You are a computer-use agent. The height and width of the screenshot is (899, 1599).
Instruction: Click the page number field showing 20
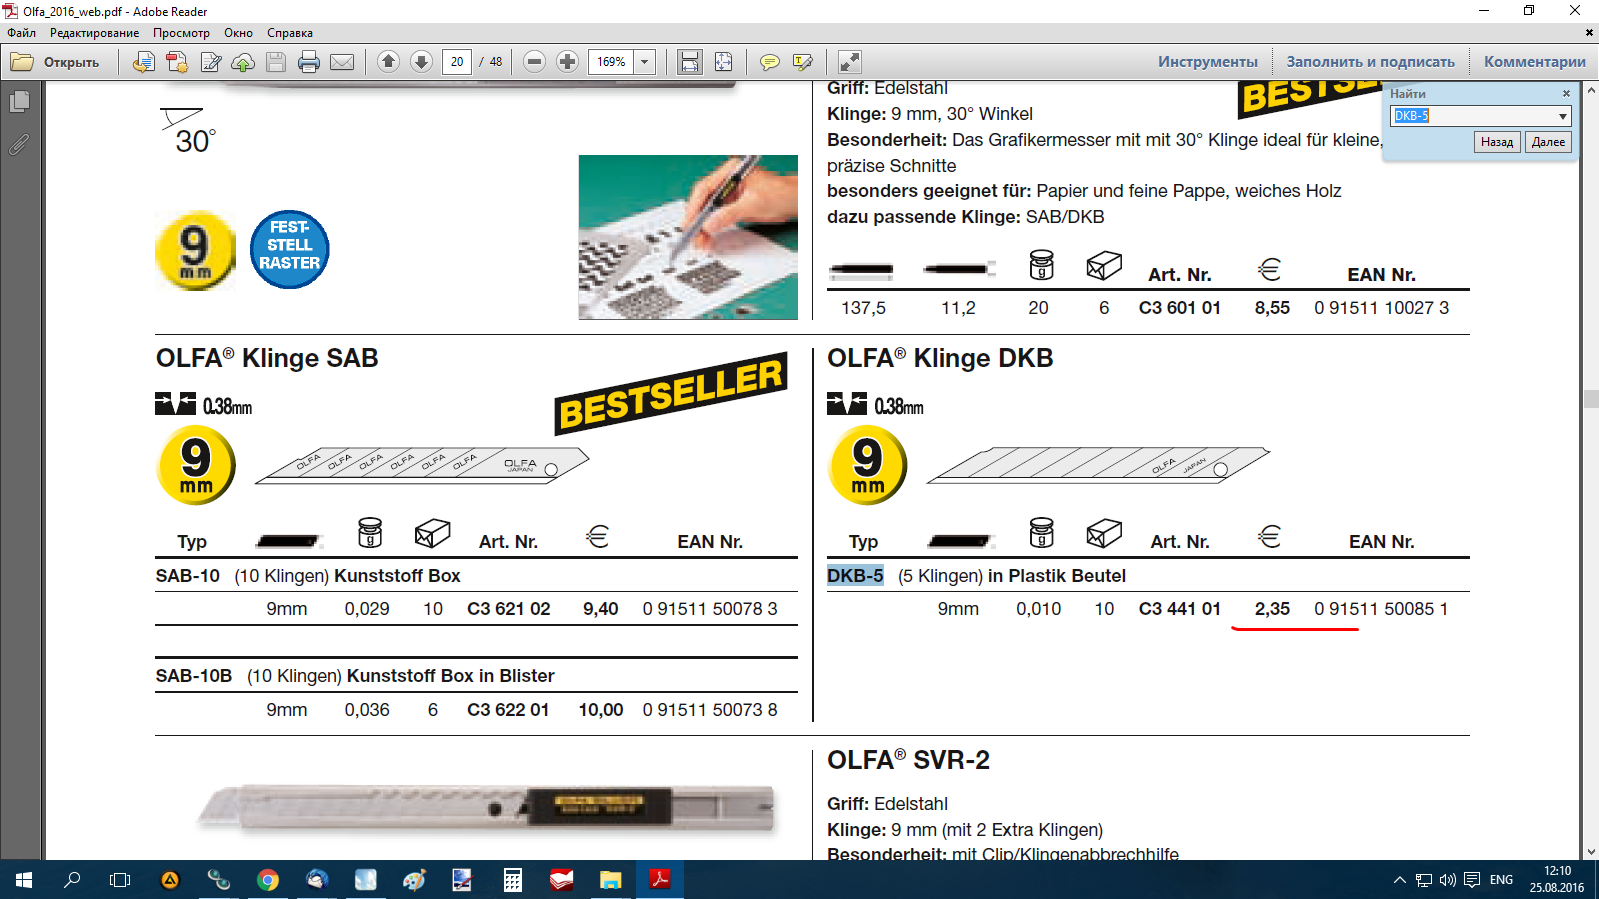(457, 62)
